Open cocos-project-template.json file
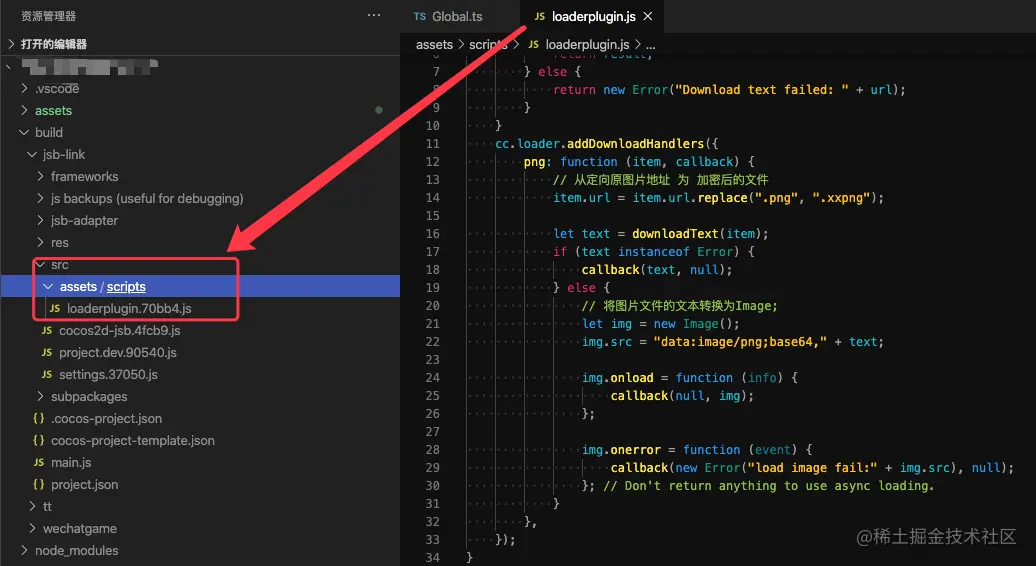Viewport: 1036px width, 566px height. pos(133,441)
